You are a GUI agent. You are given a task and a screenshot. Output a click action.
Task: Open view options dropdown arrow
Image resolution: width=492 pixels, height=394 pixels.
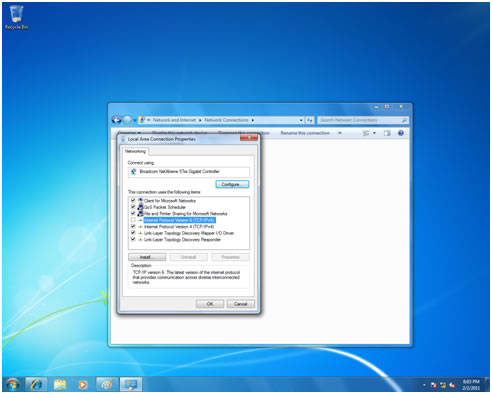(374, 133)
